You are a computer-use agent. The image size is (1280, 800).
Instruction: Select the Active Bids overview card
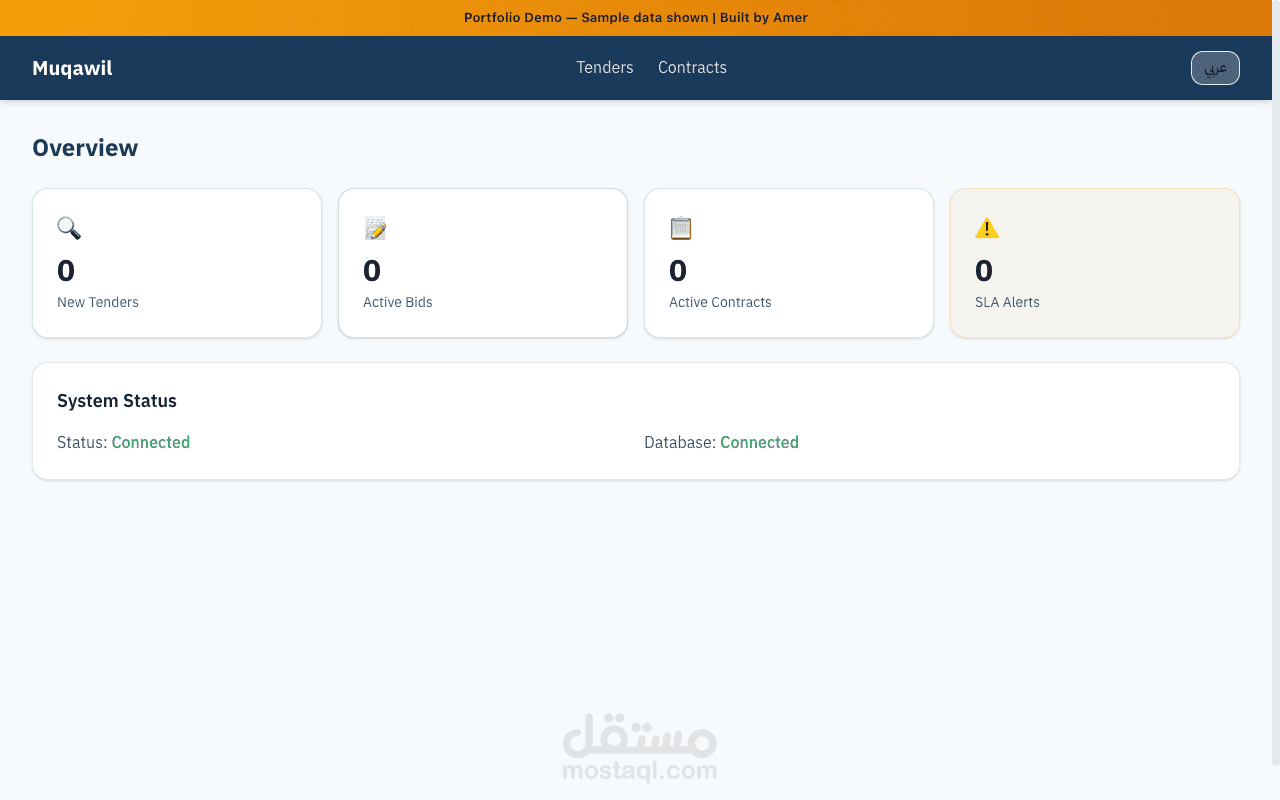pyautogui.click(x=482, y=262)
